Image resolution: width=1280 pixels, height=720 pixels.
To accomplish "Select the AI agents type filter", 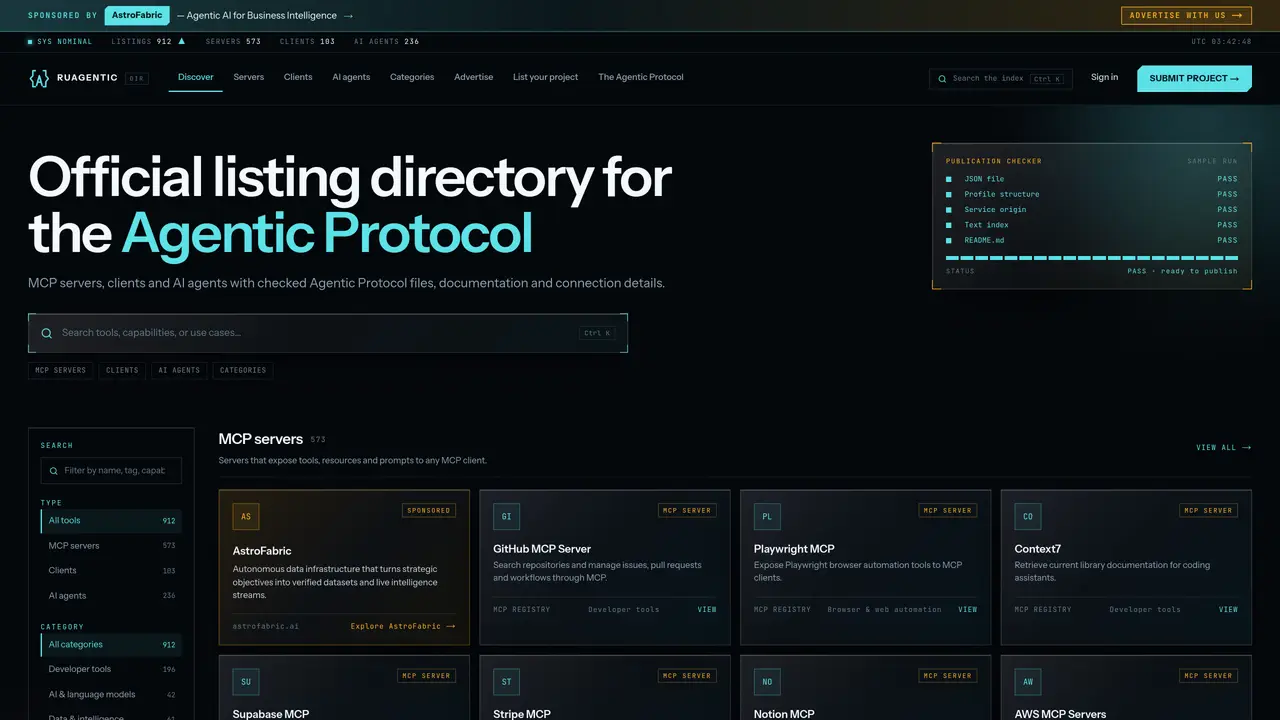I will coord(111,596).
